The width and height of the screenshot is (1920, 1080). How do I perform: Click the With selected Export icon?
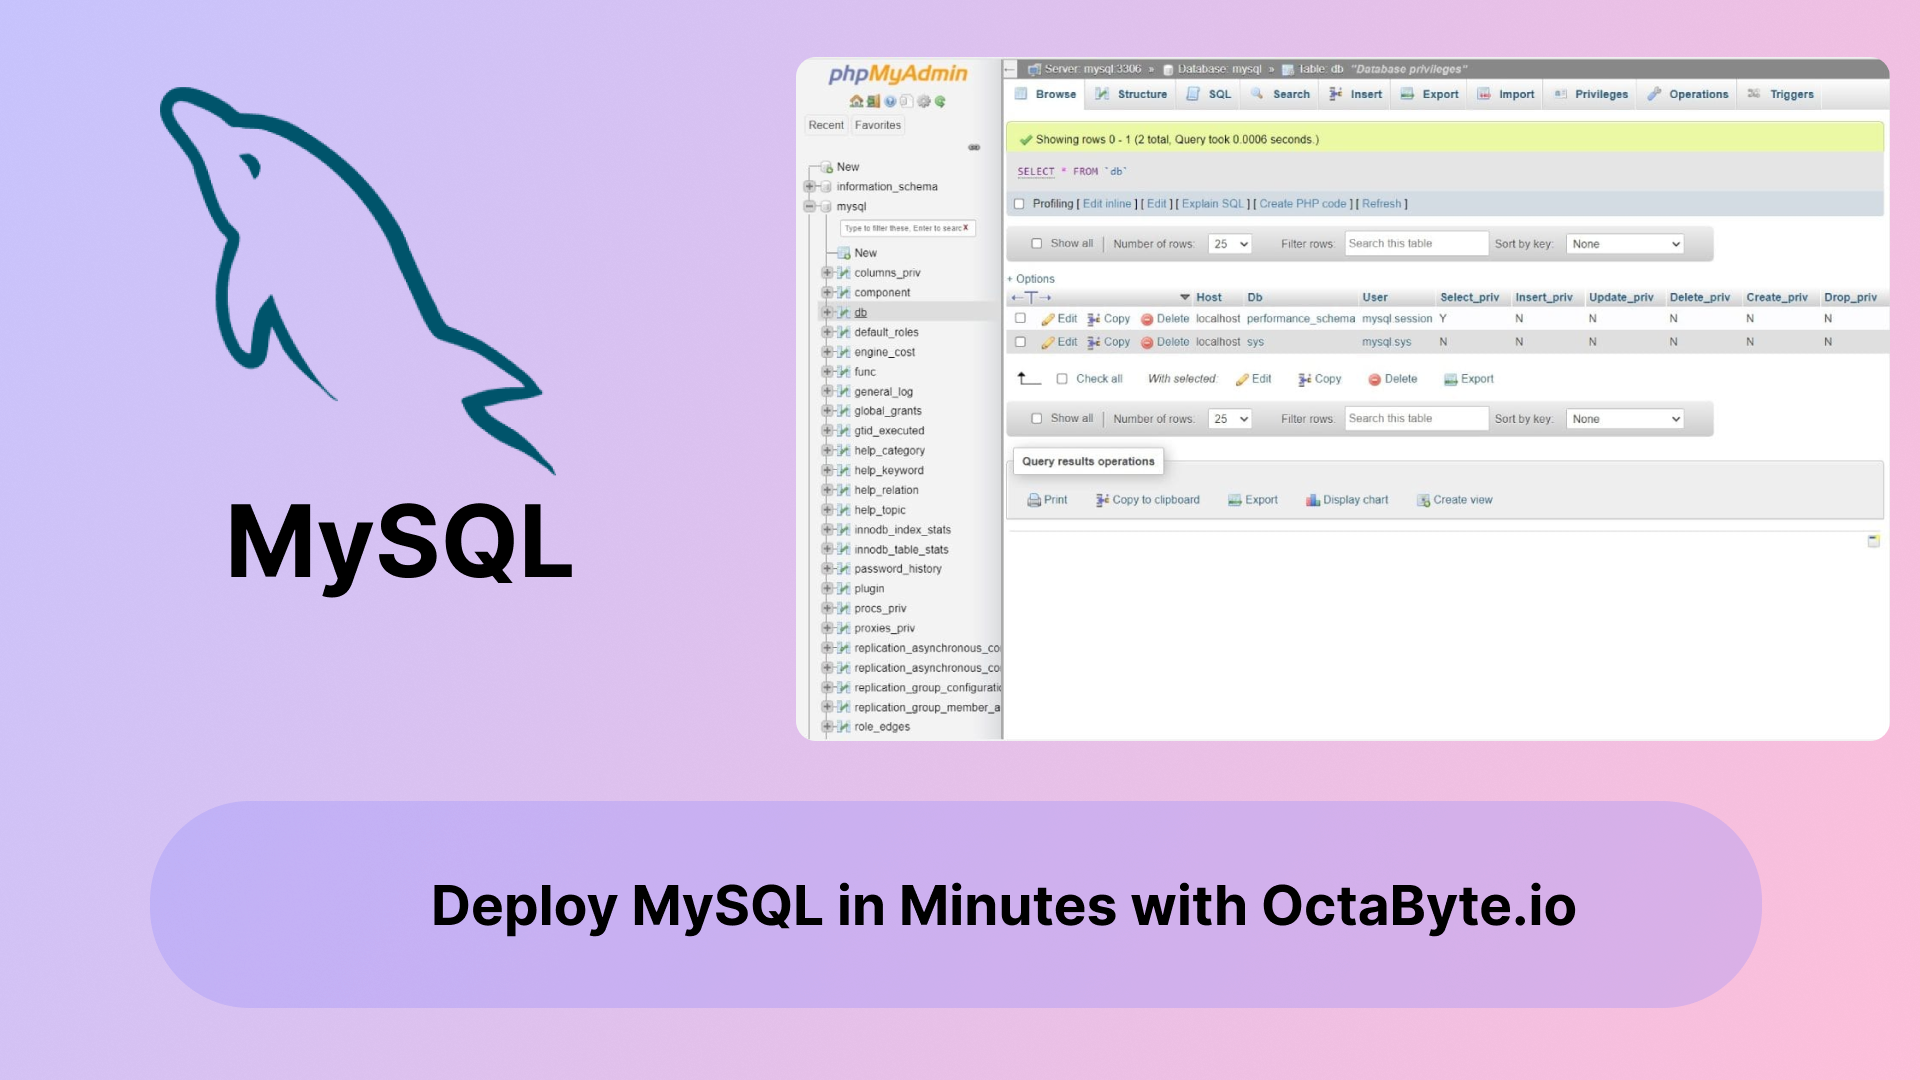click(x=1450, y=379)
